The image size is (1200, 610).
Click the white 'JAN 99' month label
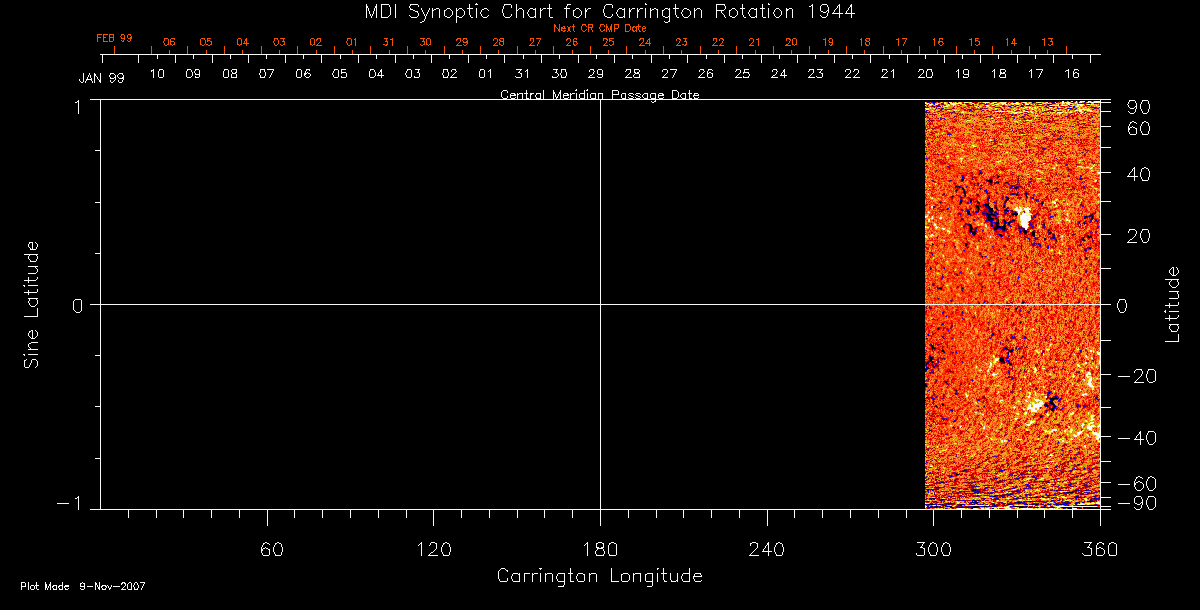point(101,78)
